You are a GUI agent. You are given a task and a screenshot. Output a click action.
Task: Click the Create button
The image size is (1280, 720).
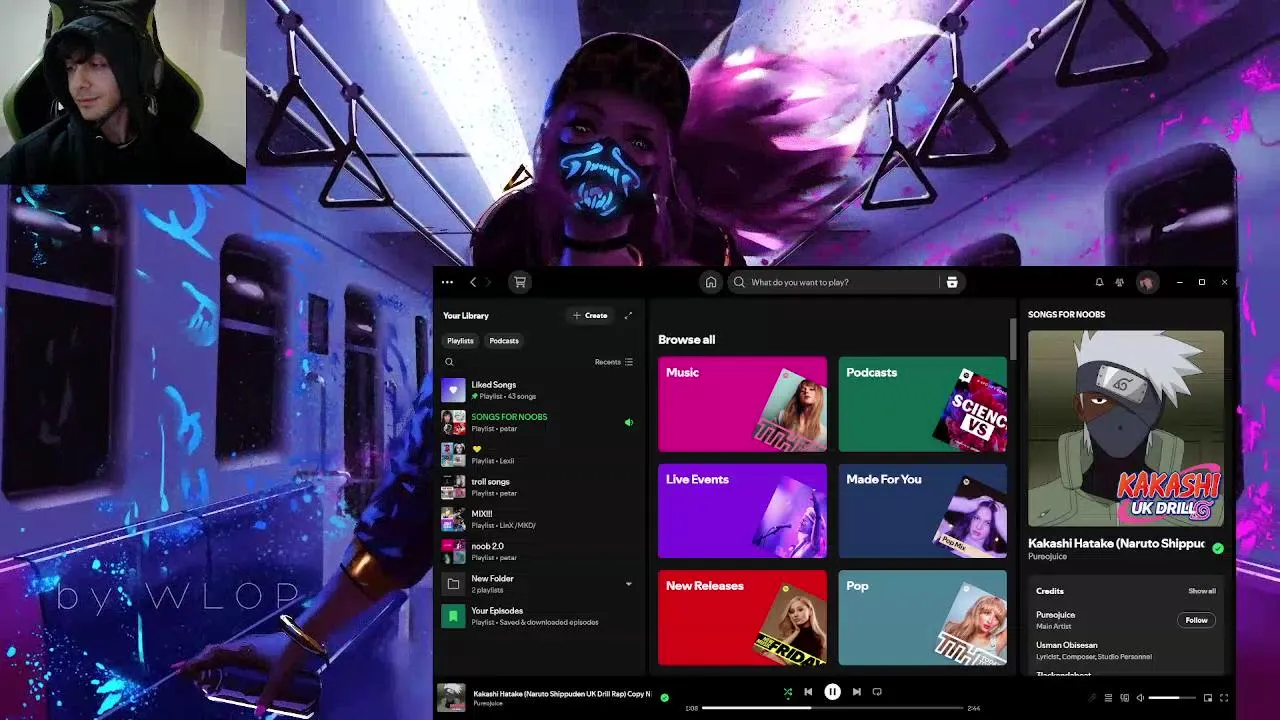[x=590, y=315]
